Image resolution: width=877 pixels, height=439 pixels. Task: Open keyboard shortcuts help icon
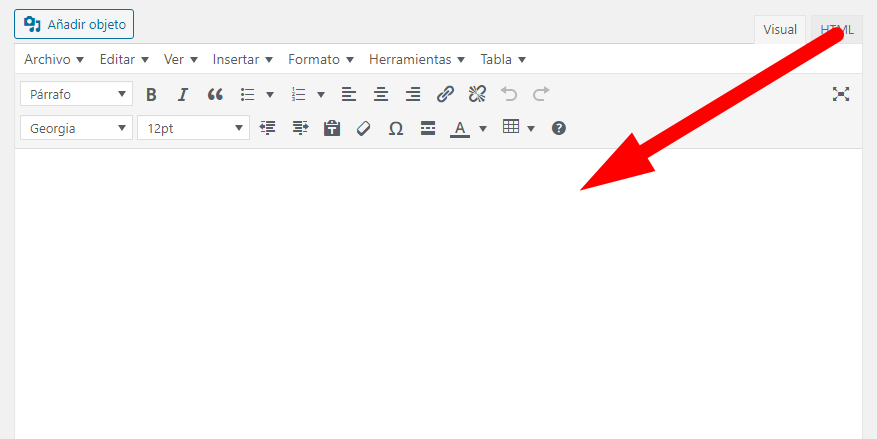pos(559,129)
